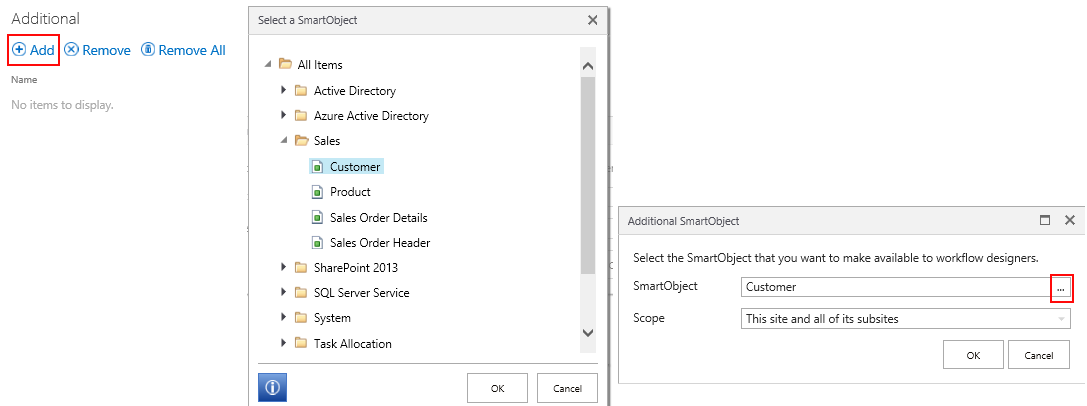Viewport: 1087px width, 406px height.
Task: Click the Sales Order Details SmartObject icon
Action: (317, 217)
